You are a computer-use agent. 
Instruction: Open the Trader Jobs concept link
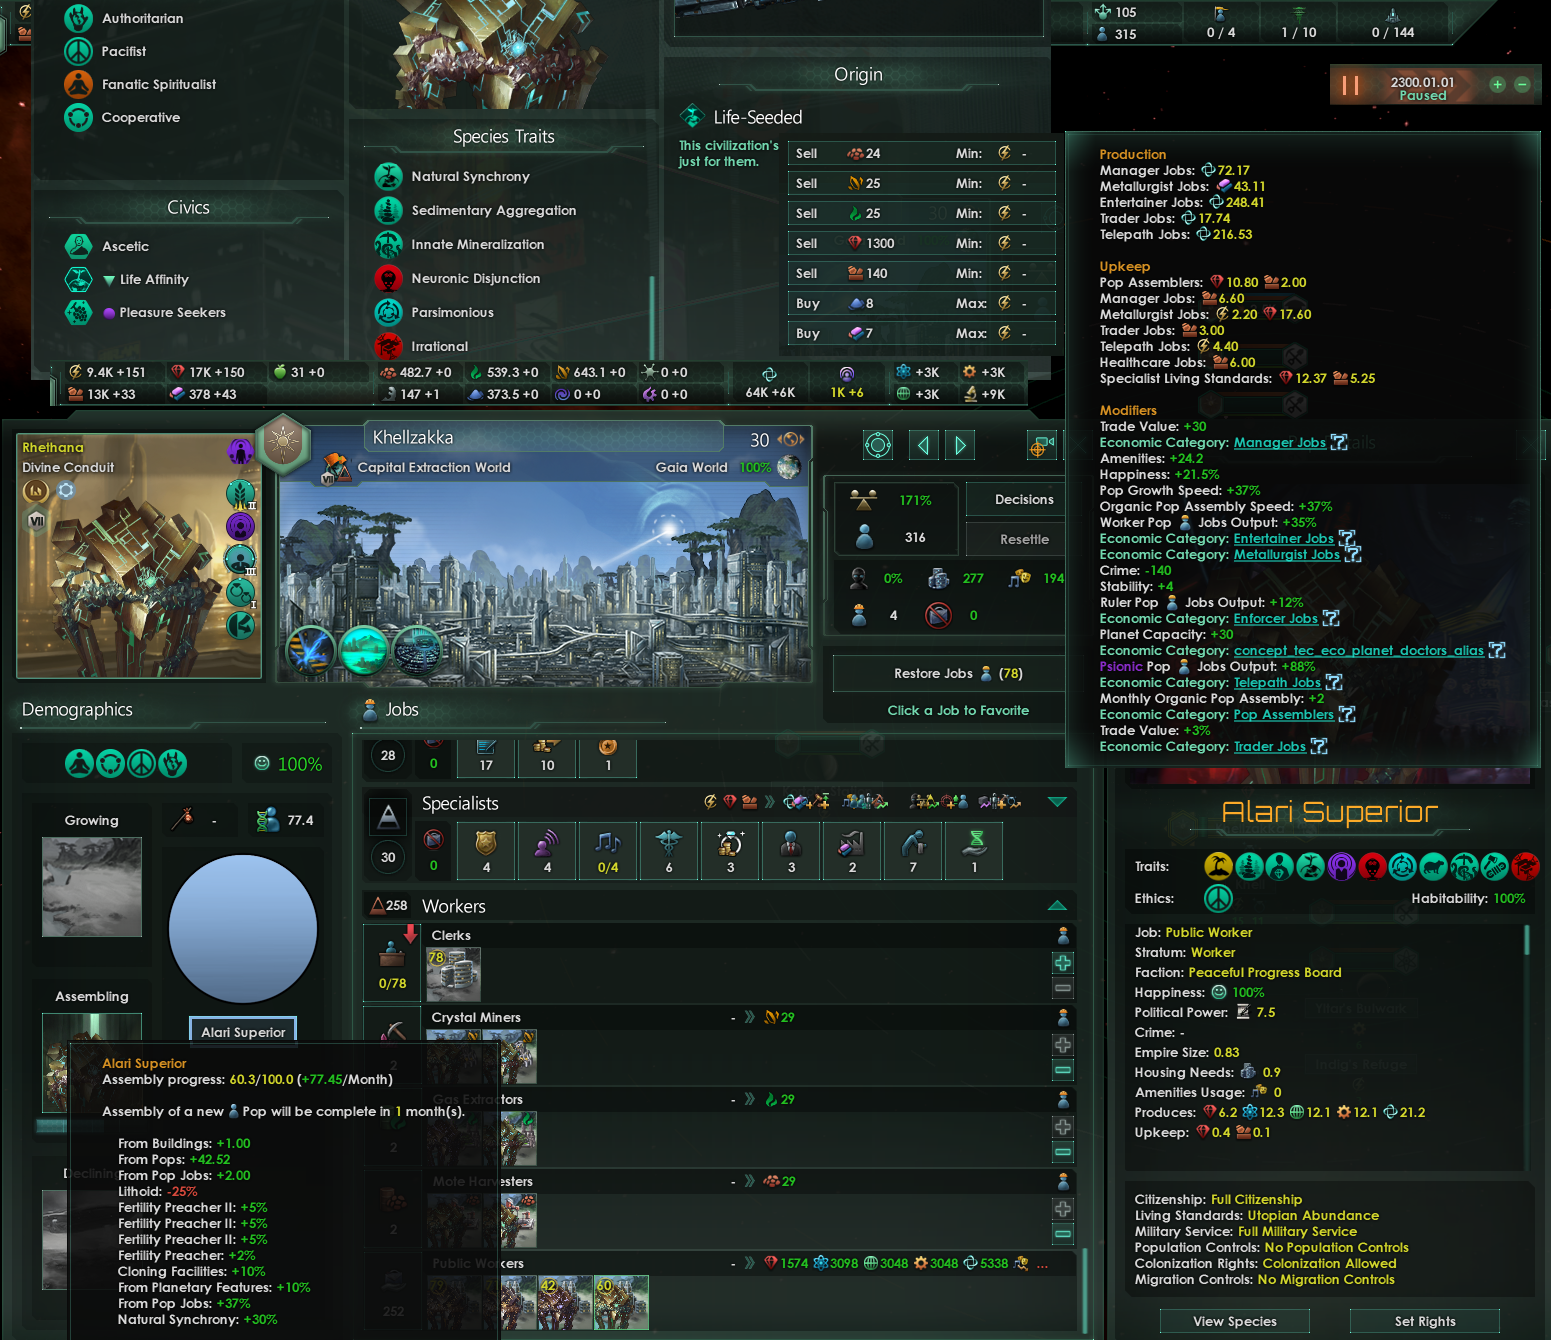(1270, 746)
